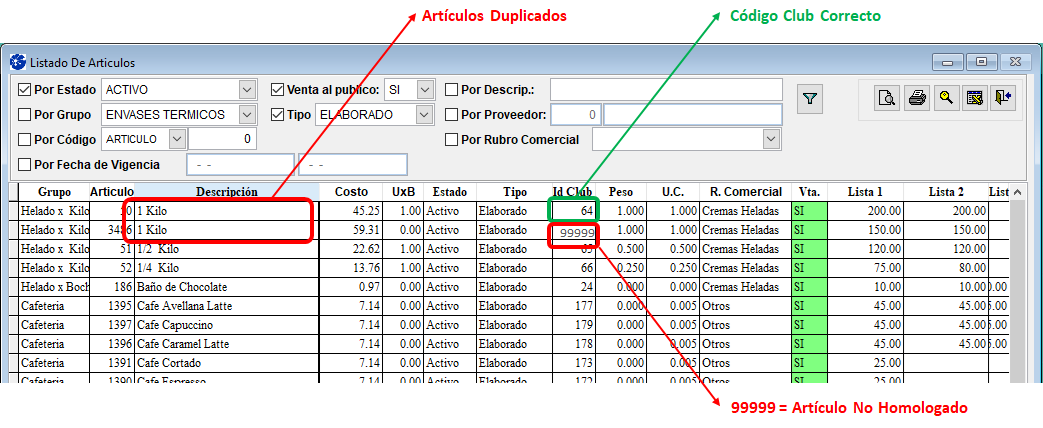Open the Venta al publico SI dropdown
The image size is (1043, 428).
click(x=425, y=89)
